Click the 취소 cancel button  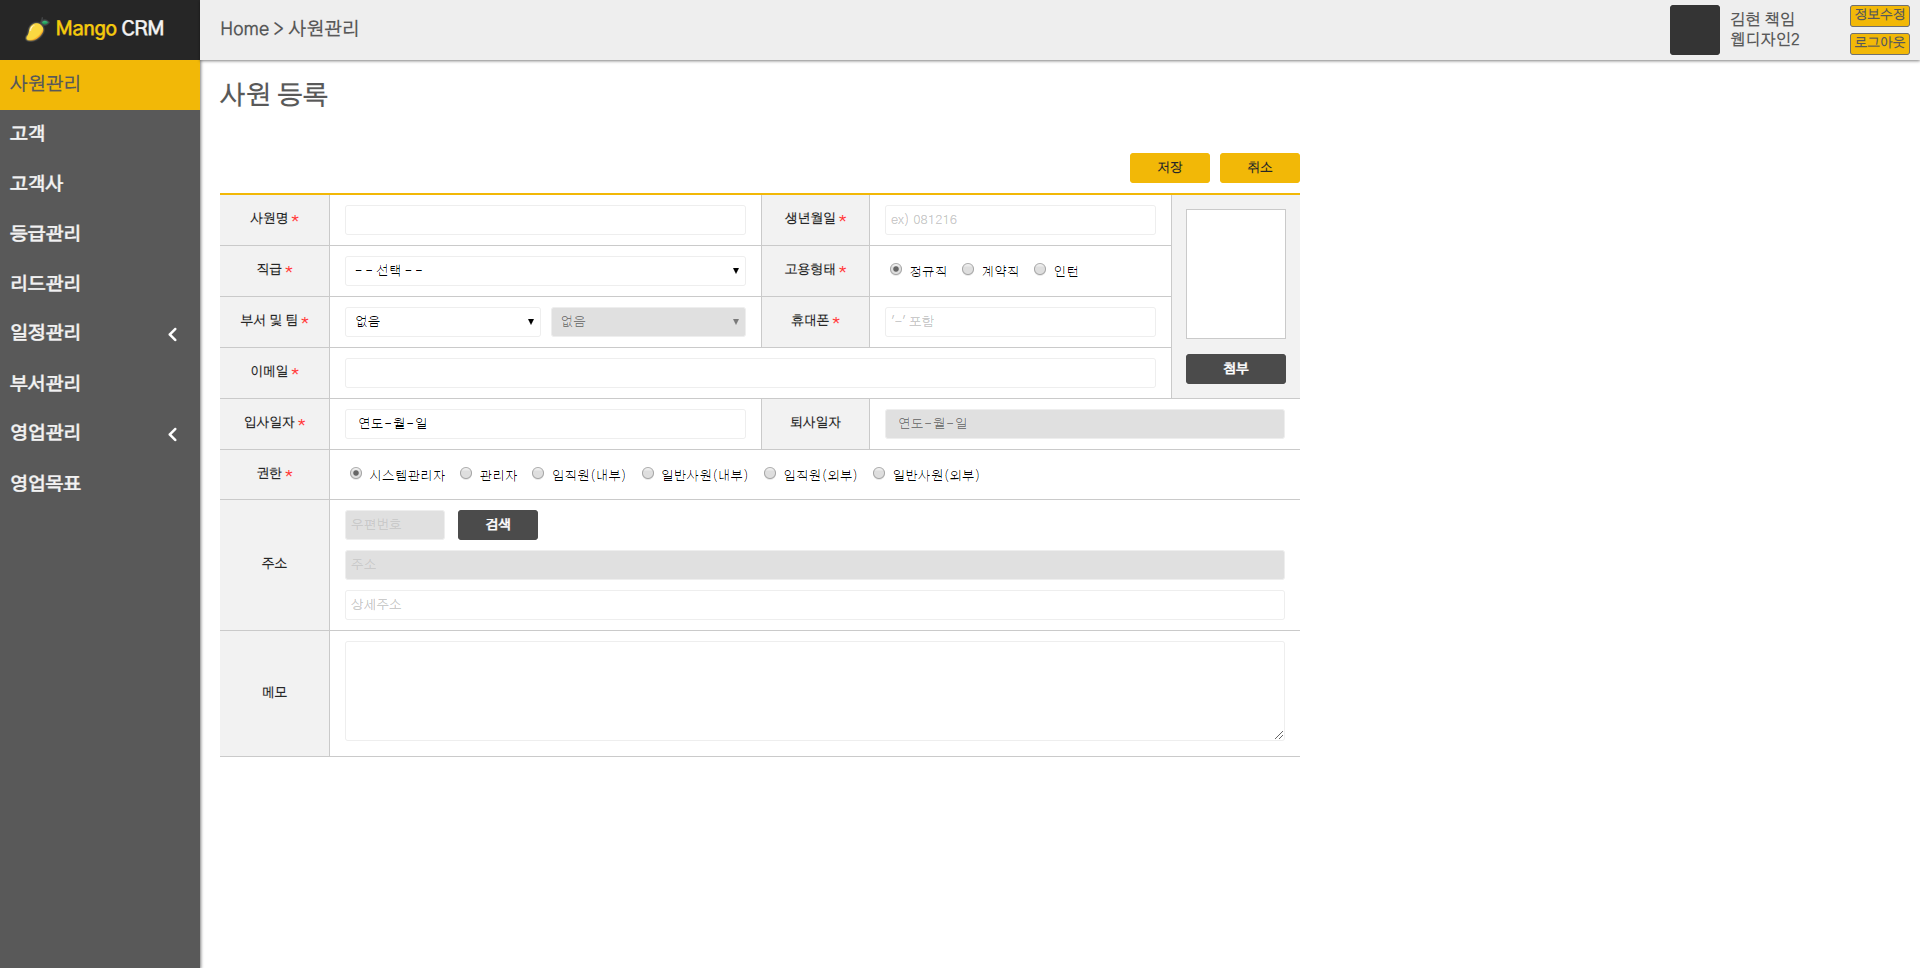(x=1259, y=167)
